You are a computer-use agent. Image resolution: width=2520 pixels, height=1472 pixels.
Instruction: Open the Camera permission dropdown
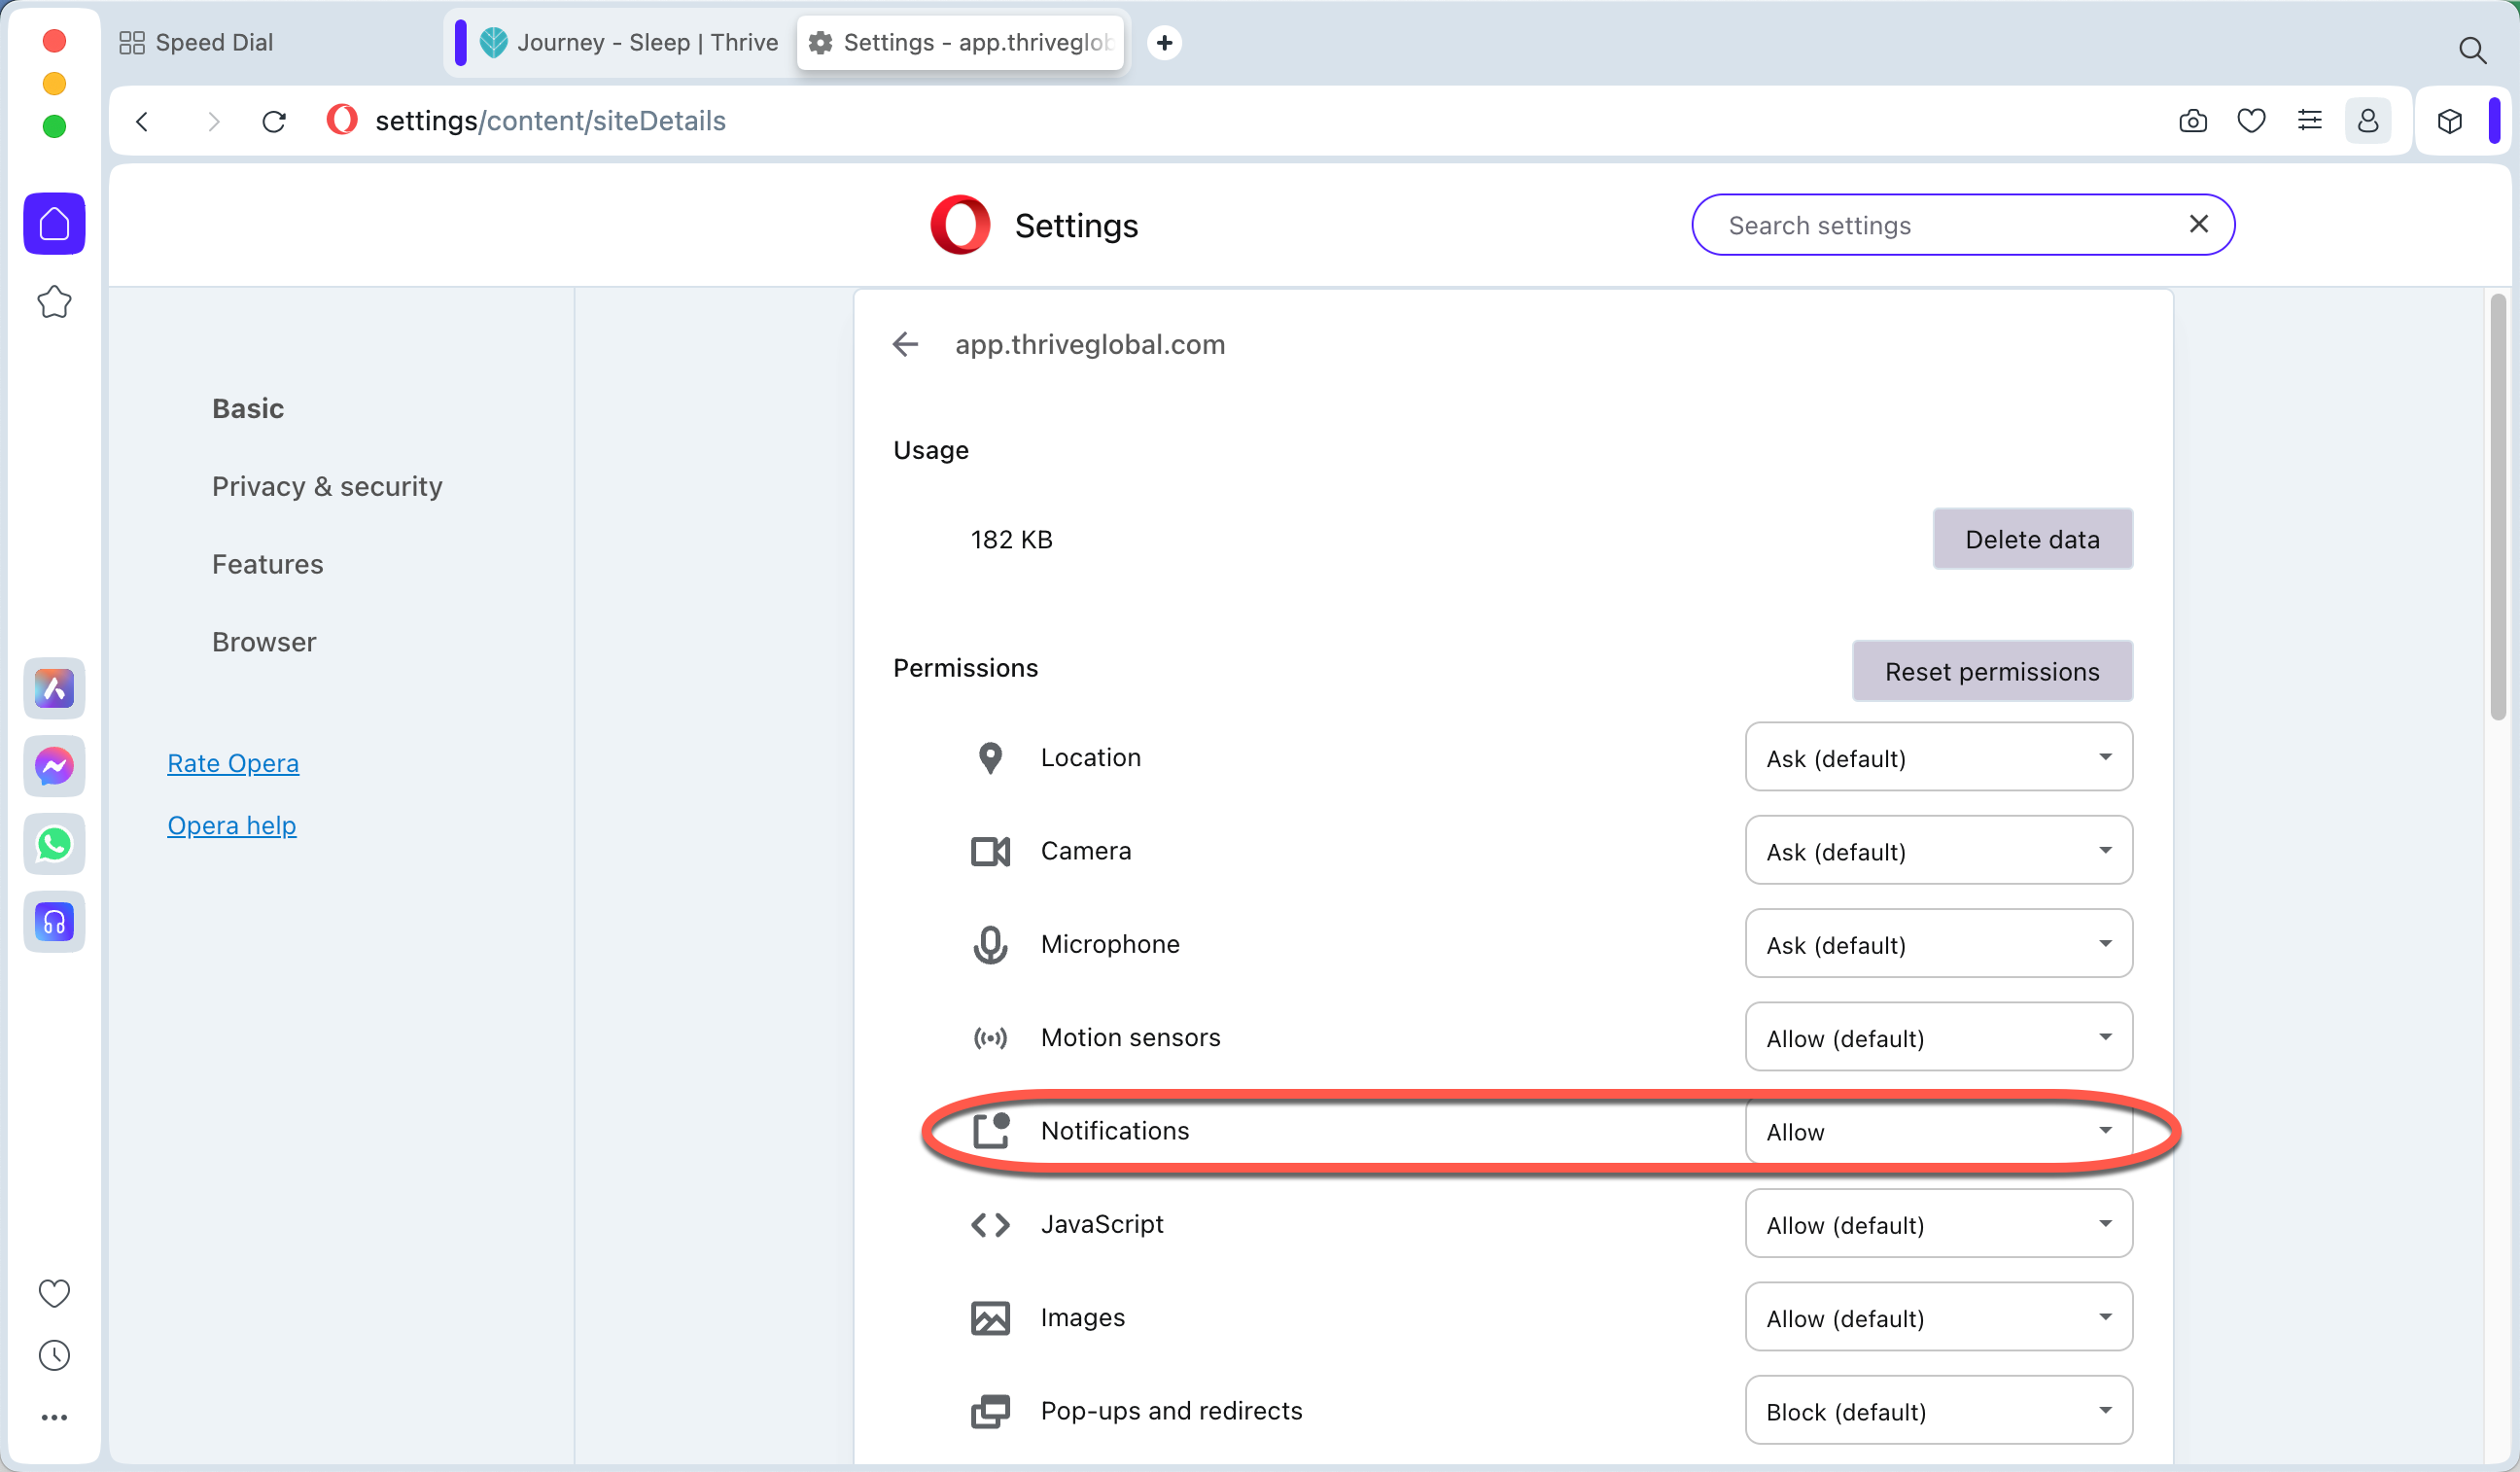click(1938, 850)
